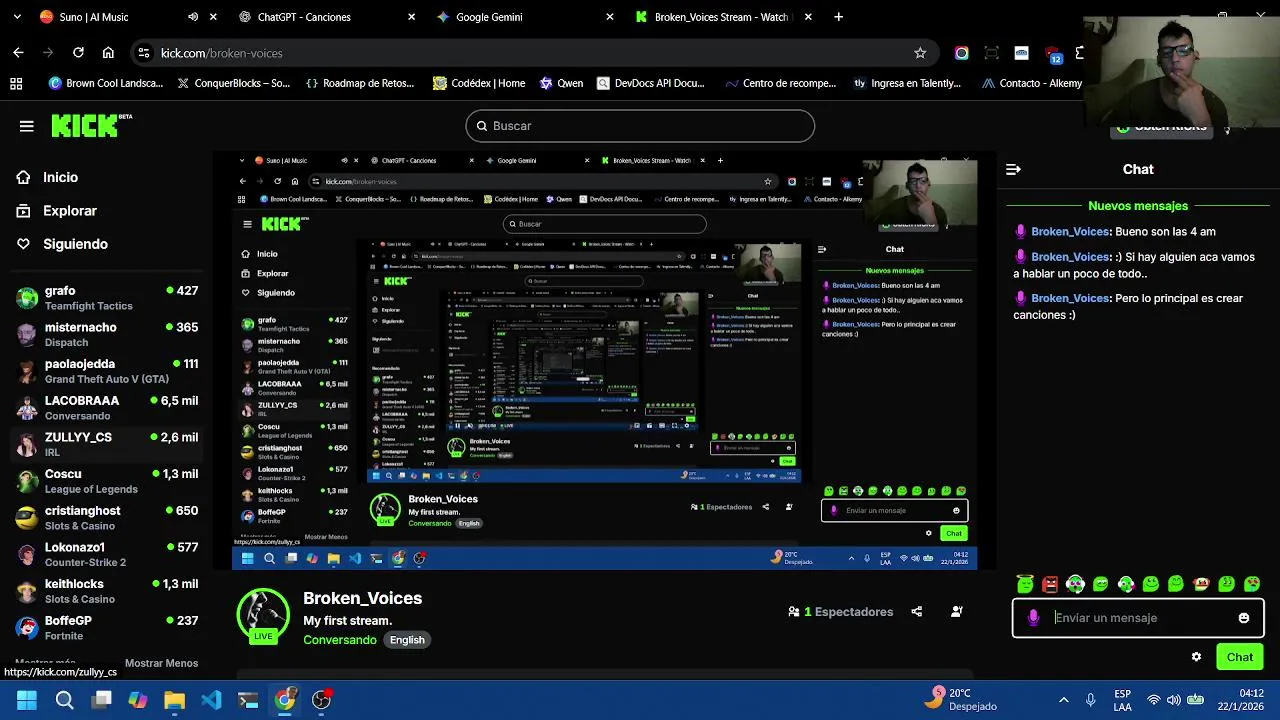Focus the Enviar un mensaje input
The image size is (1280, 720).
point(1138,618)
